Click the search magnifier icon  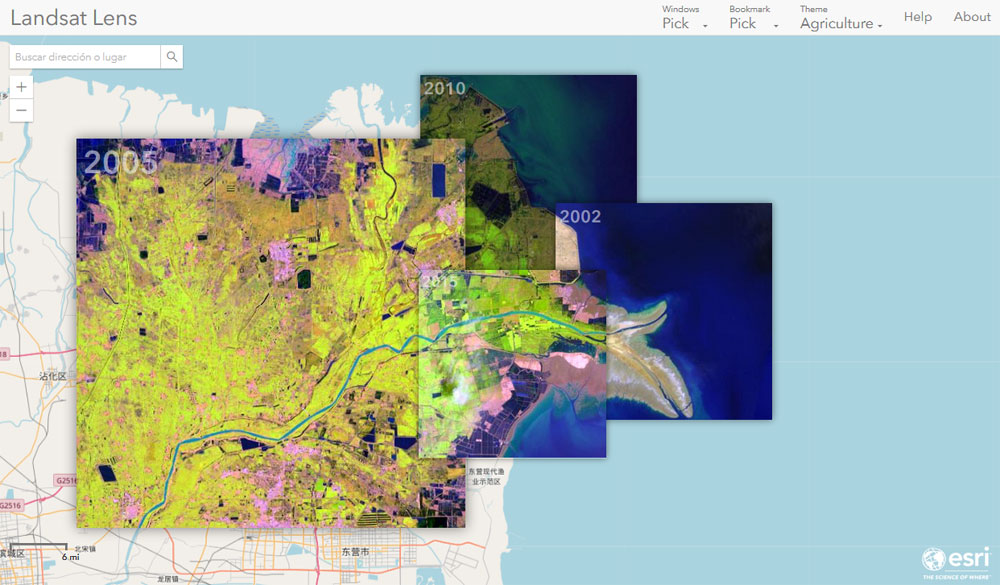(x=172, y=57)
